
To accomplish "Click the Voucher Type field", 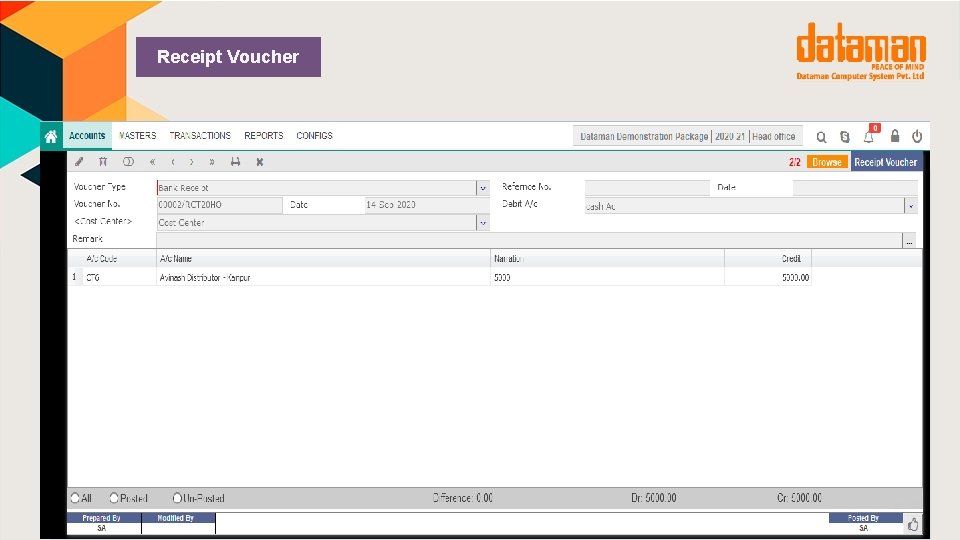I will pos(317,188).
